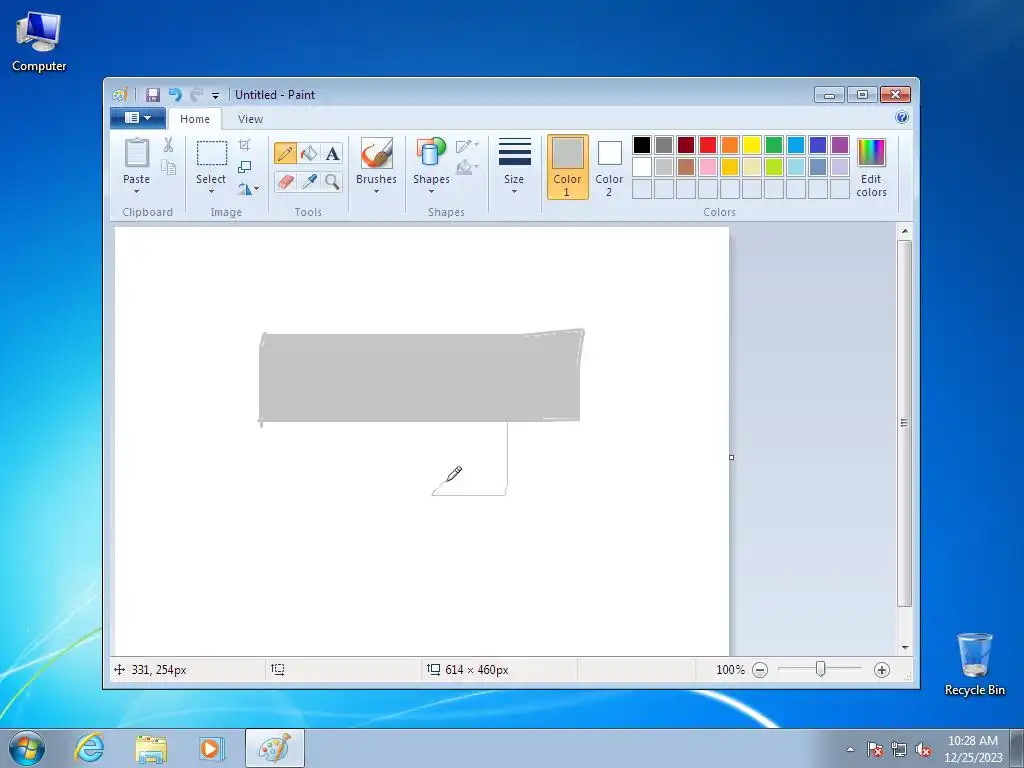Open Windows Media Player from the taskbar
This screenshot has height=768, width=1024.
coord(211,748)
